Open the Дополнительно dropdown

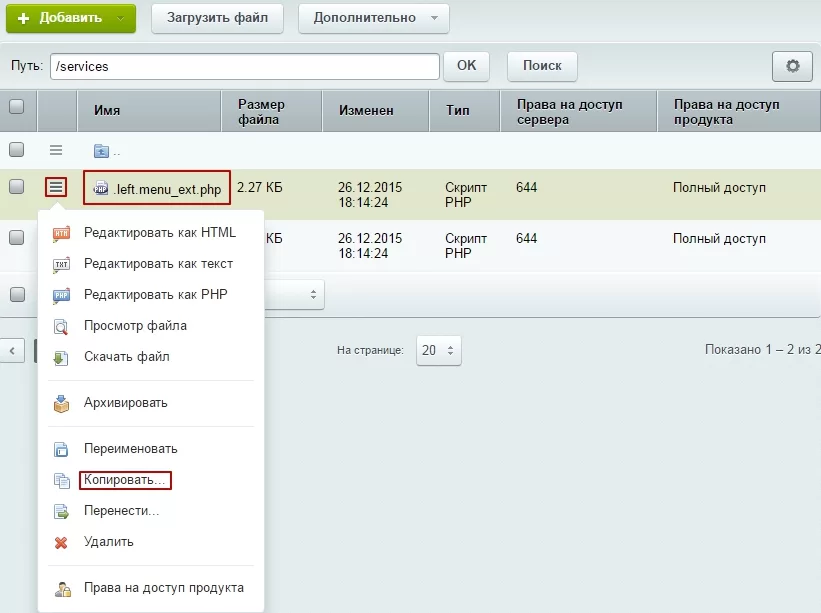[373, 18]
